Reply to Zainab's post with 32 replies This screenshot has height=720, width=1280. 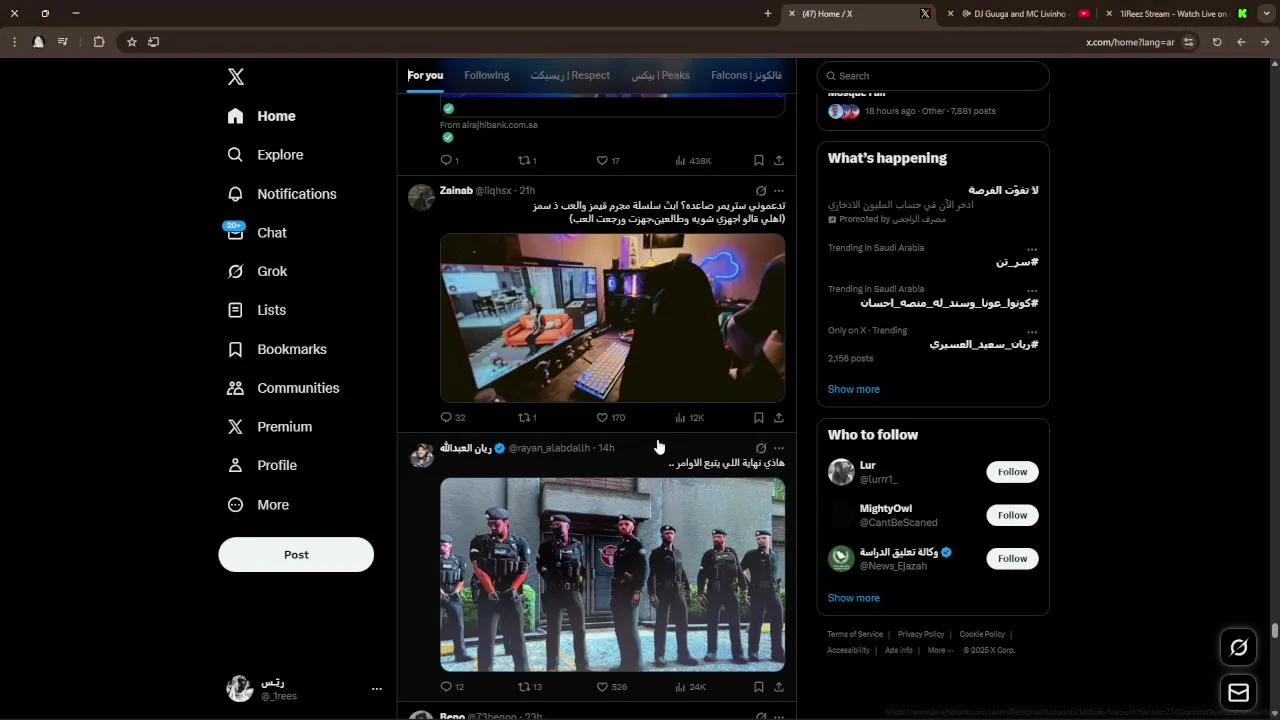[453, 418]
